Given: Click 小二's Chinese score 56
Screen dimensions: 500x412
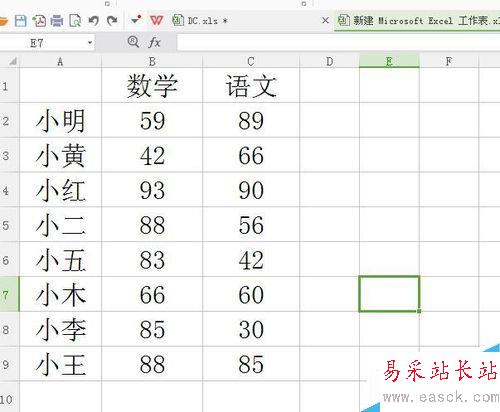Looking at the screenshot, I should [x=251, y=225].
